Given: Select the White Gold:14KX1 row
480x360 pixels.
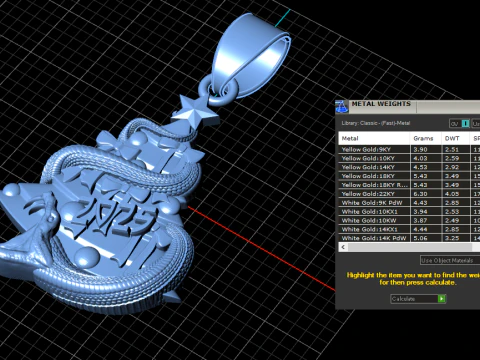Looking at the screenshot, I should coord(409,229).
